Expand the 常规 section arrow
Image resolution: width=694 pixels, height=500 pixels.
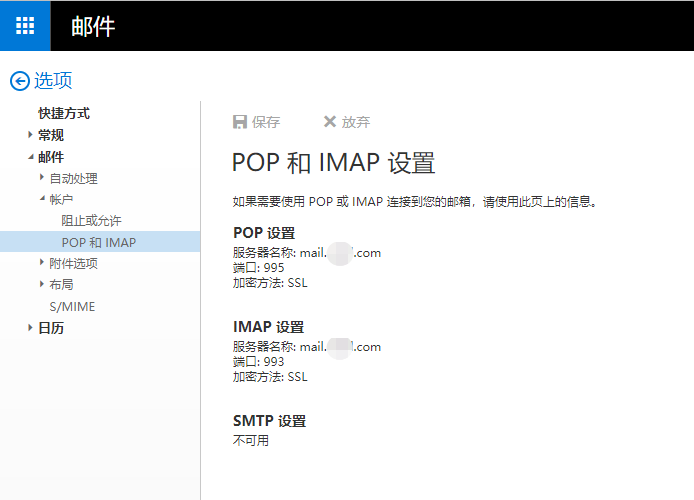click(30, 135)
